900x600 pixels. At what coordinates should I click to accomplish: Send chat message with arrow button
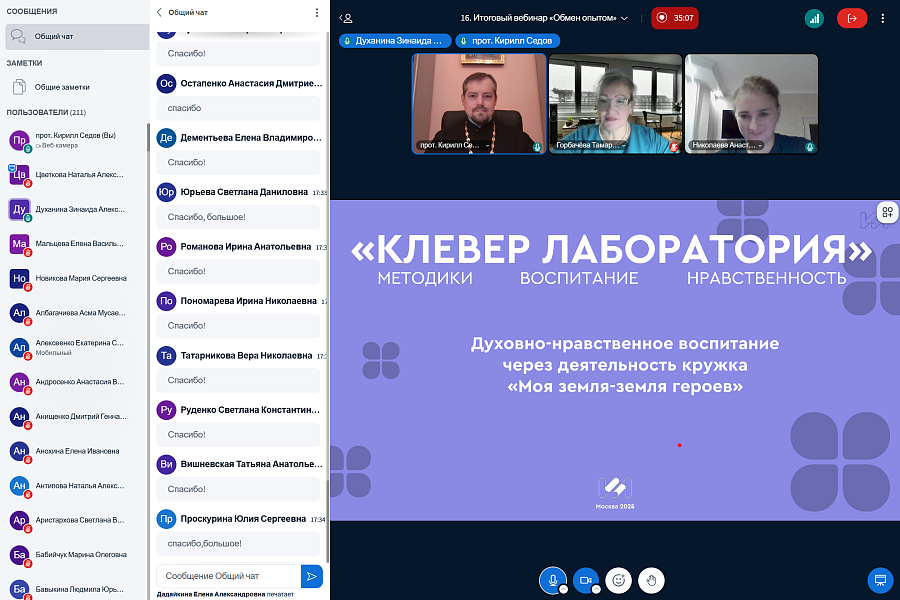(312, 576)
